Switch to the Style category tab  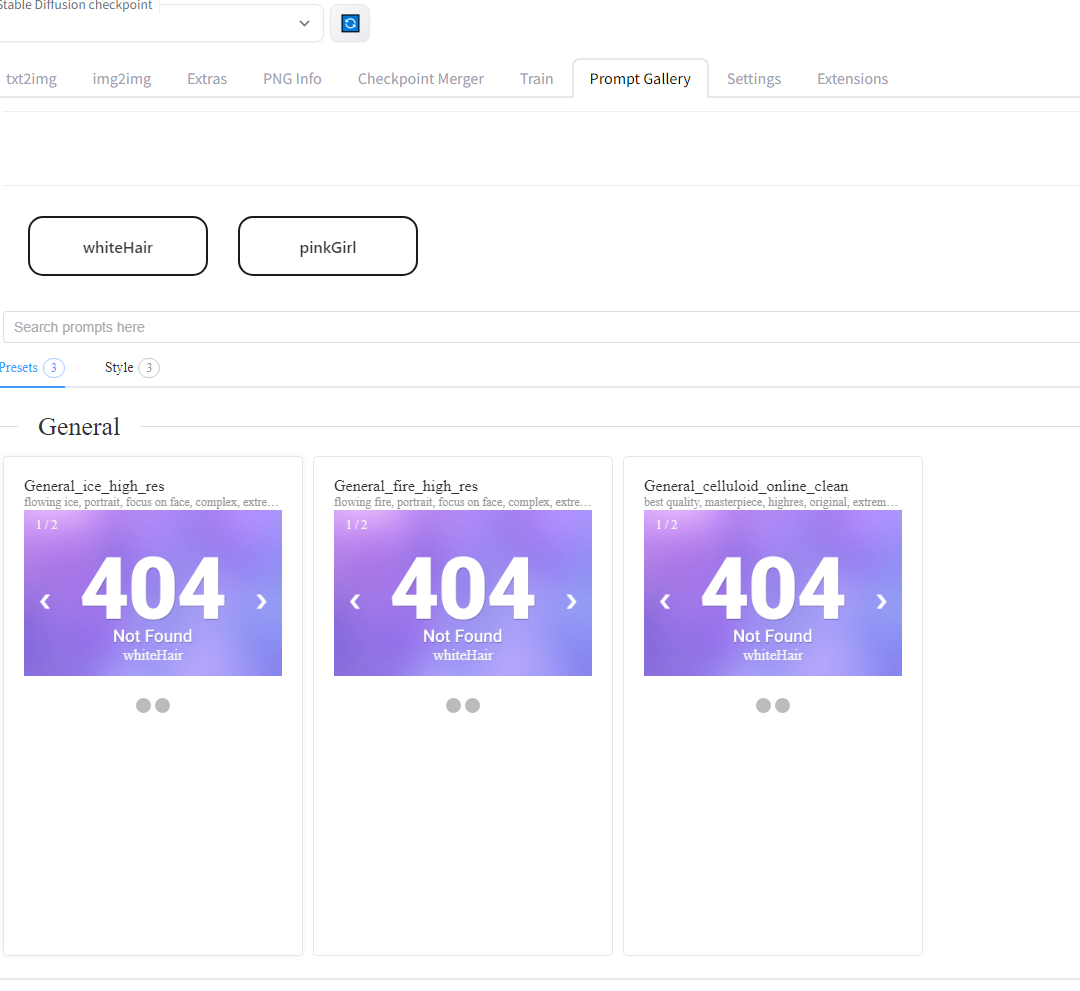coord(120,367)
